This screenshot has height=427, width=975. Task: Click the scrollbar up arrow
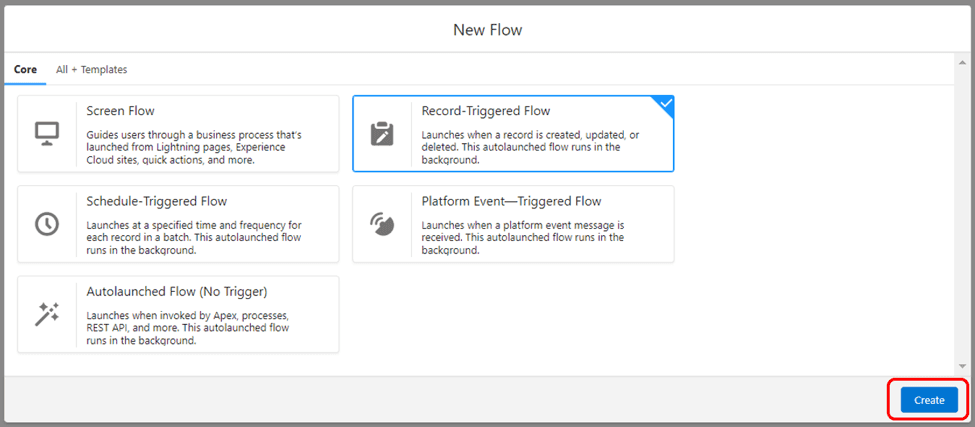(x=963, y=63)
